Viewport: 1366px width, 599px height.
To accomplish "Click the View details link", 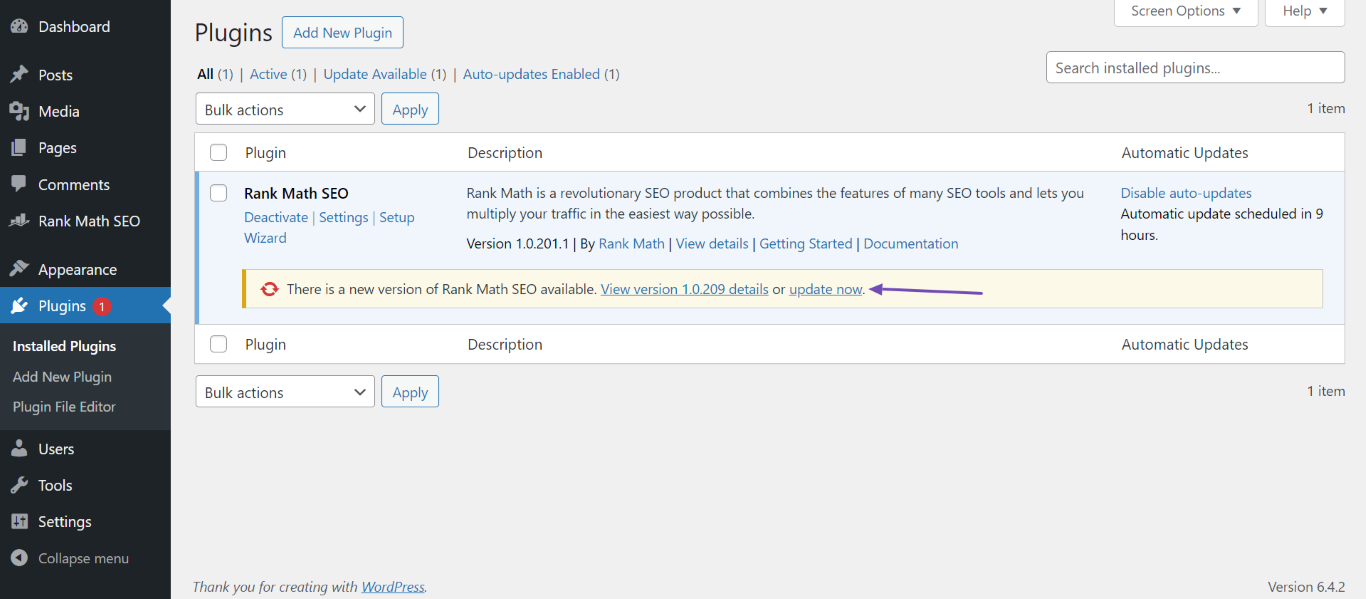I will [x=712, y=243].
